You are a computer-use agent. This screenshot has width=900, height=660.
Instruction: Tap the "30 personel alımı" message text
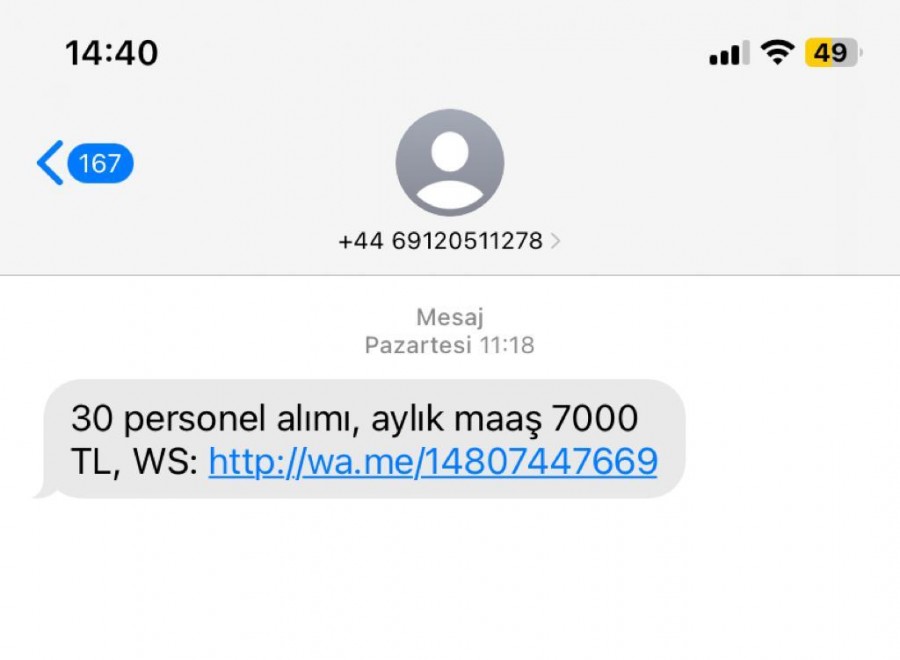[x=210, y=418]
